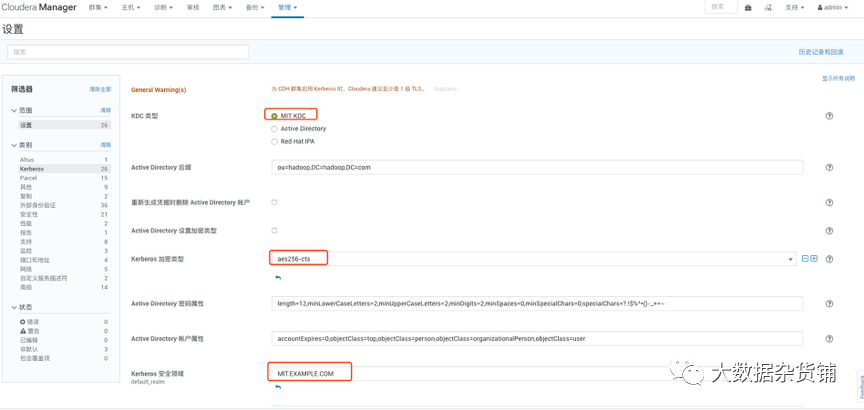Click help icon for Kerberos 加密类型
The width and height of the screenshot is (864, 410).
tap(829, 258)
